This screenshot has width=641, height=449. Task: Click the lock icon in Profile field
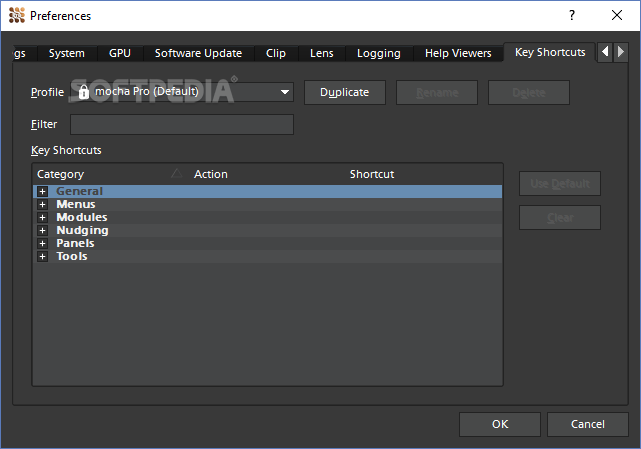tap(83, 92)
